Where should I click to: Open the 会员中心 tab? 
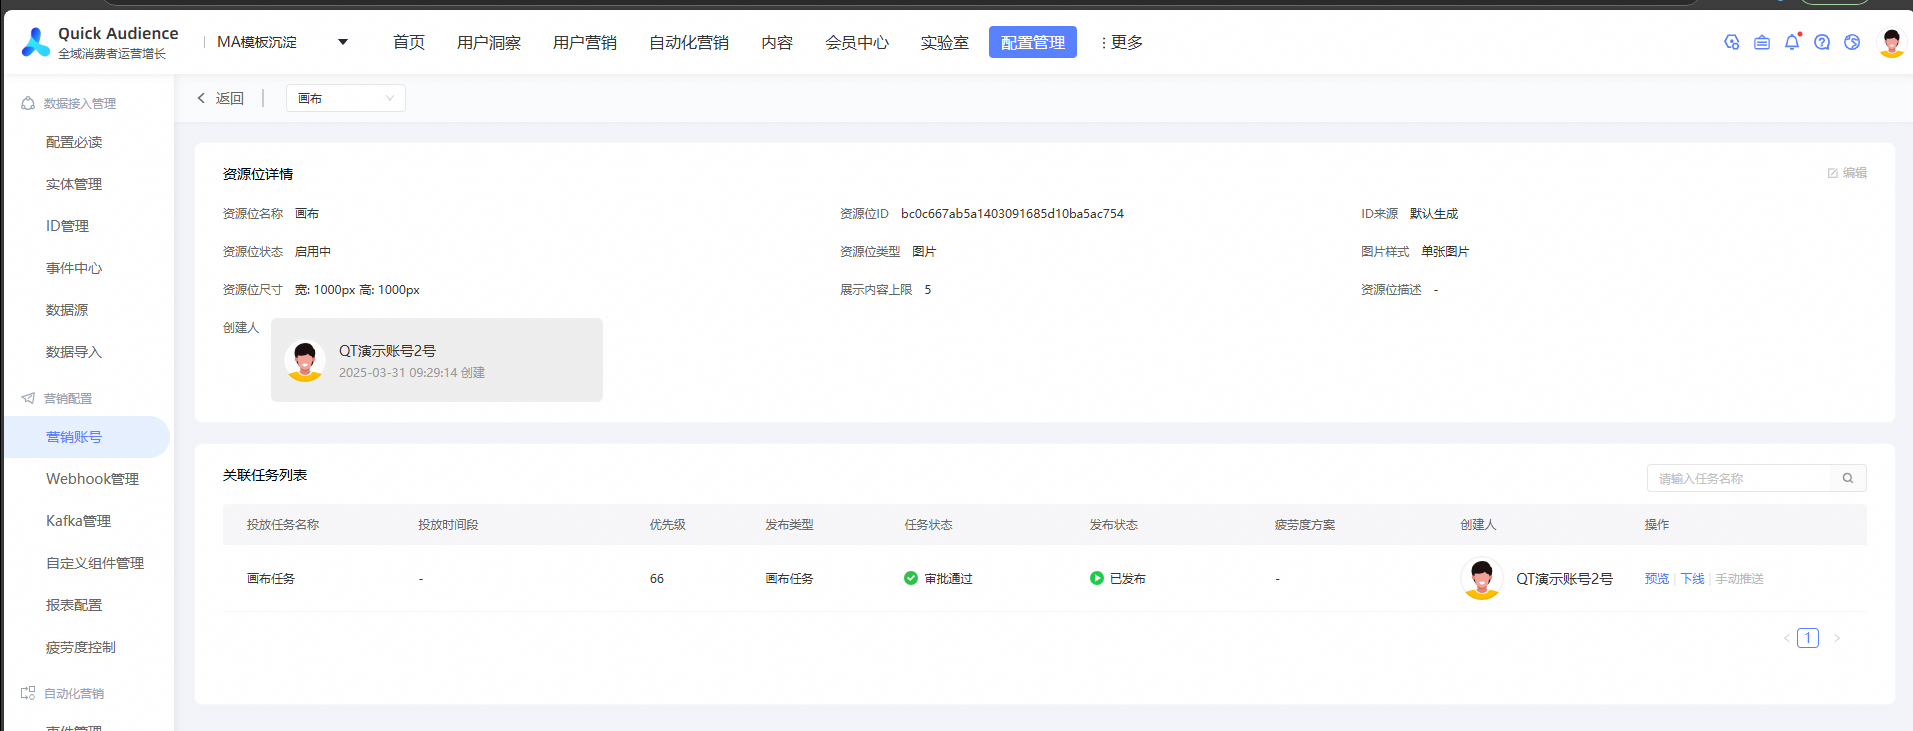click(x=857, y=42)
